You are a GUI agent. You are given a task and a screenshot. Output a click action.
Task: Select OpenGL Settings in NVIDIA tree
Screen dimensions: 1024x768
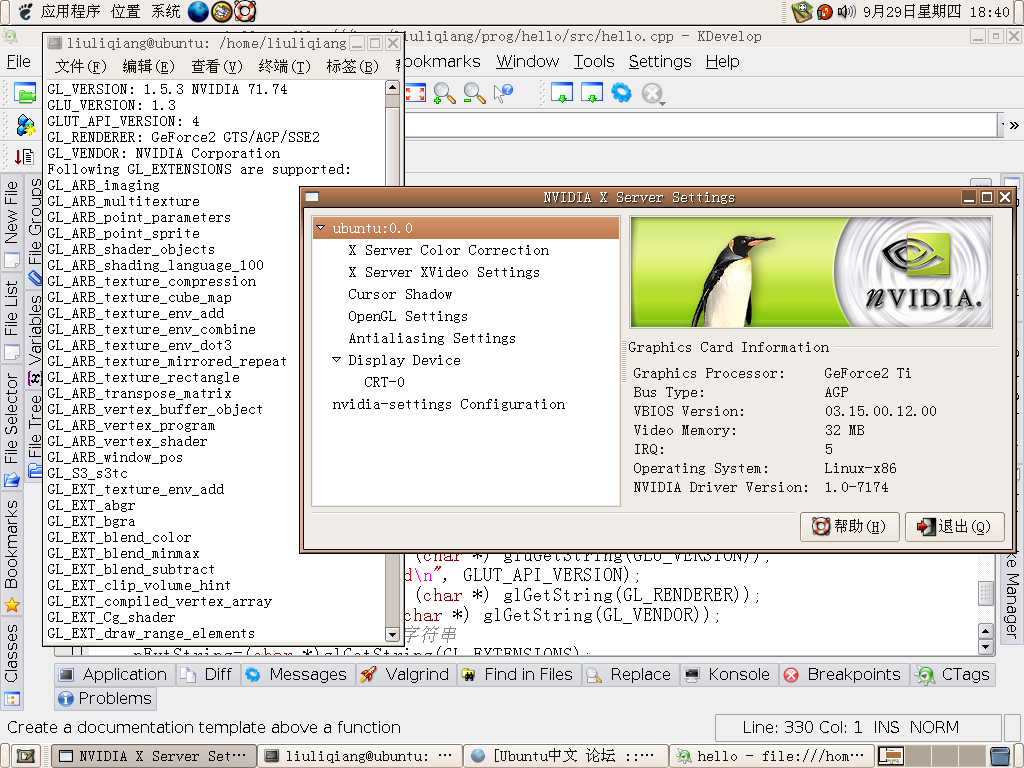[x=408, y=316]
